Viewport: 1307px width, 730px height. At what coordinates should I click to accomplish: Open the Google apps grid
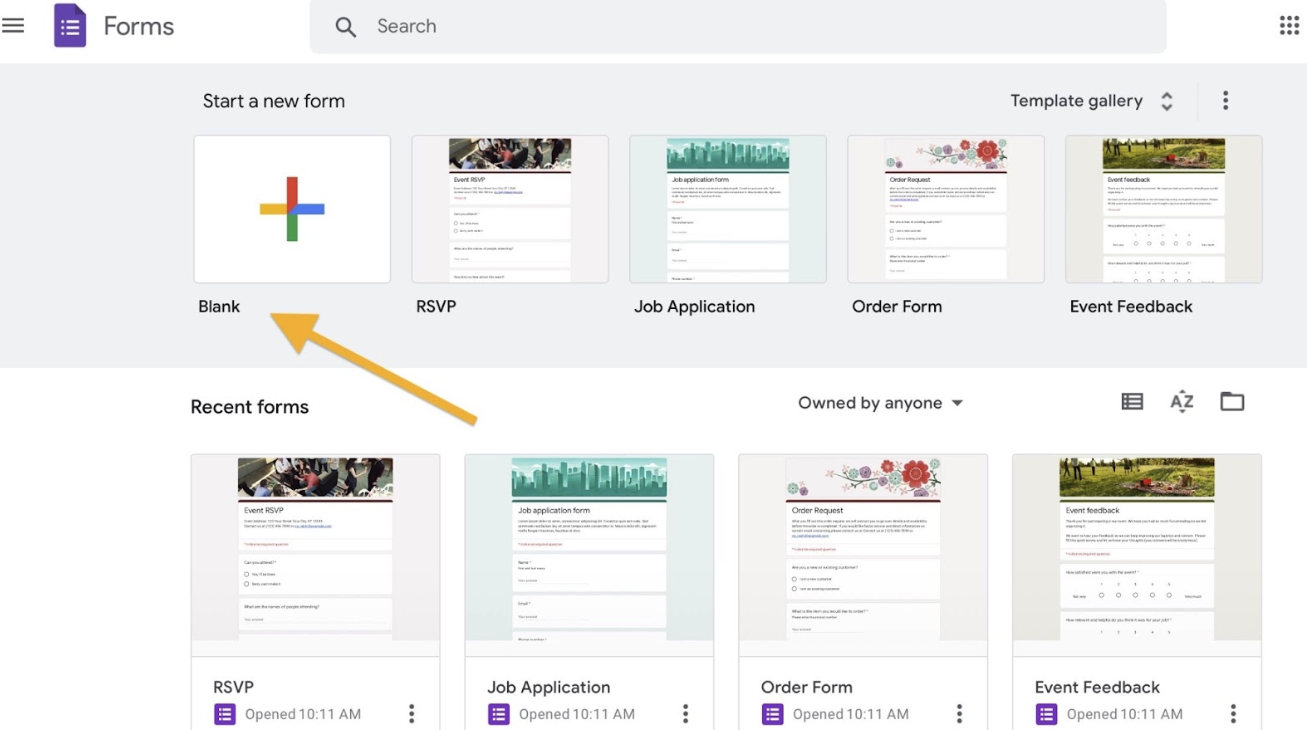point(1289,26)
